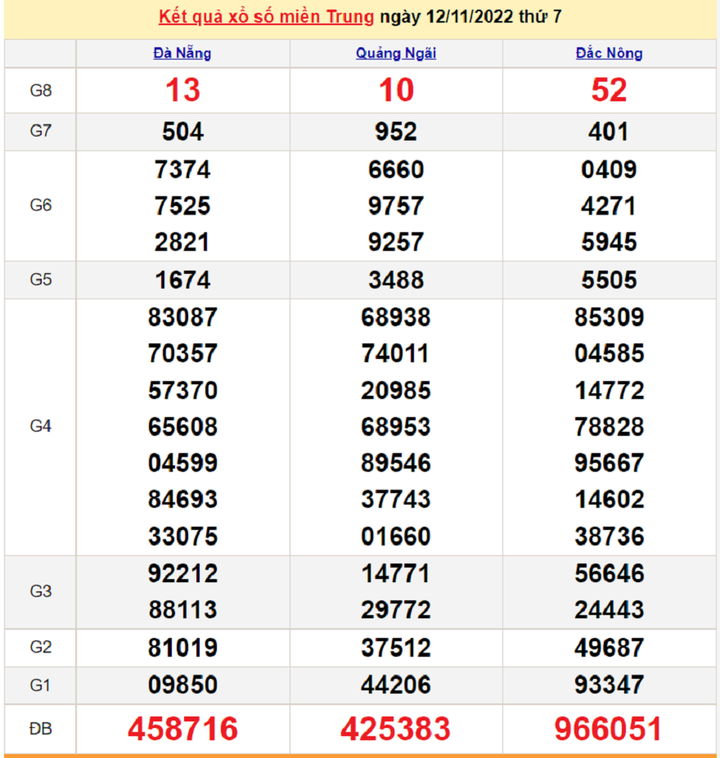Screen dimensions: 720x758
Task: Pick the special prize number 966051
Action: point(609,729)
